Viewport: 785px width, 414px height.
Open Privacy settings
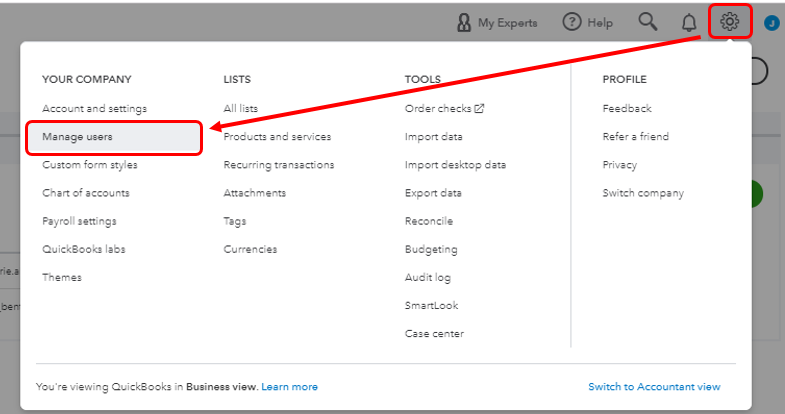[620, 165]
